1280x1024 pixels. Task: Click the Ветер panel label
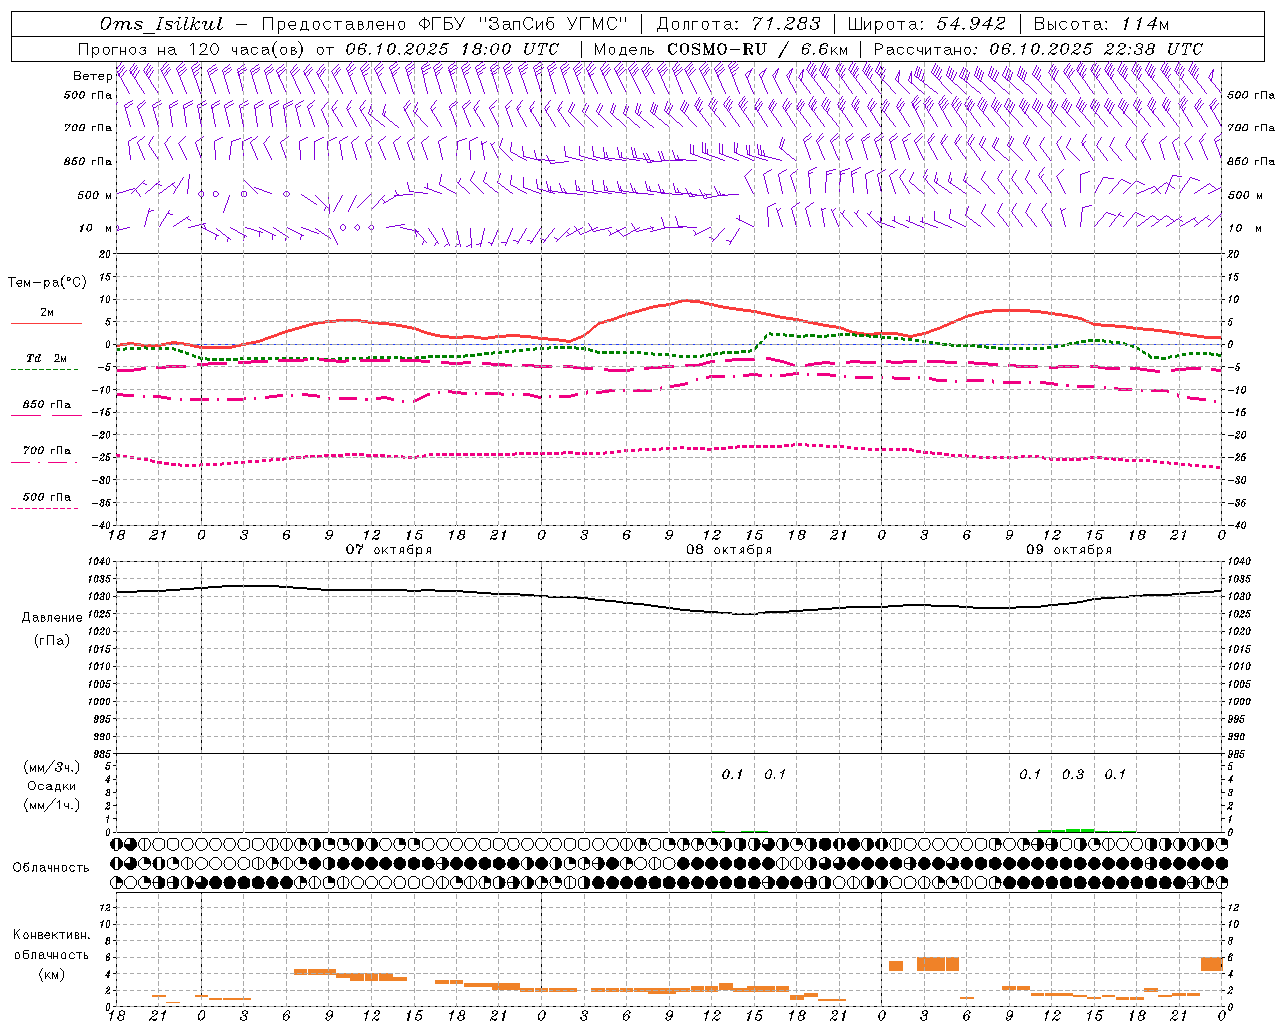click(x=92, y=76)
